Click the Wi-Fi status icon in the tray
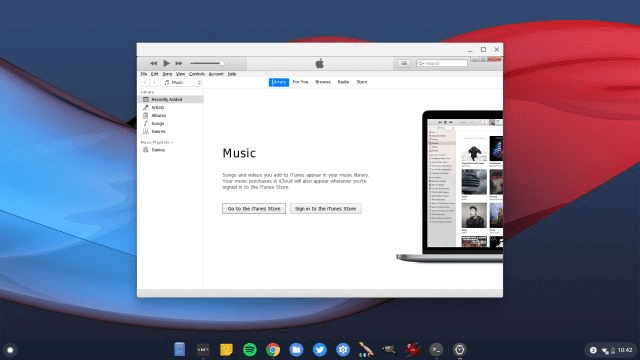 coord(605,351)
